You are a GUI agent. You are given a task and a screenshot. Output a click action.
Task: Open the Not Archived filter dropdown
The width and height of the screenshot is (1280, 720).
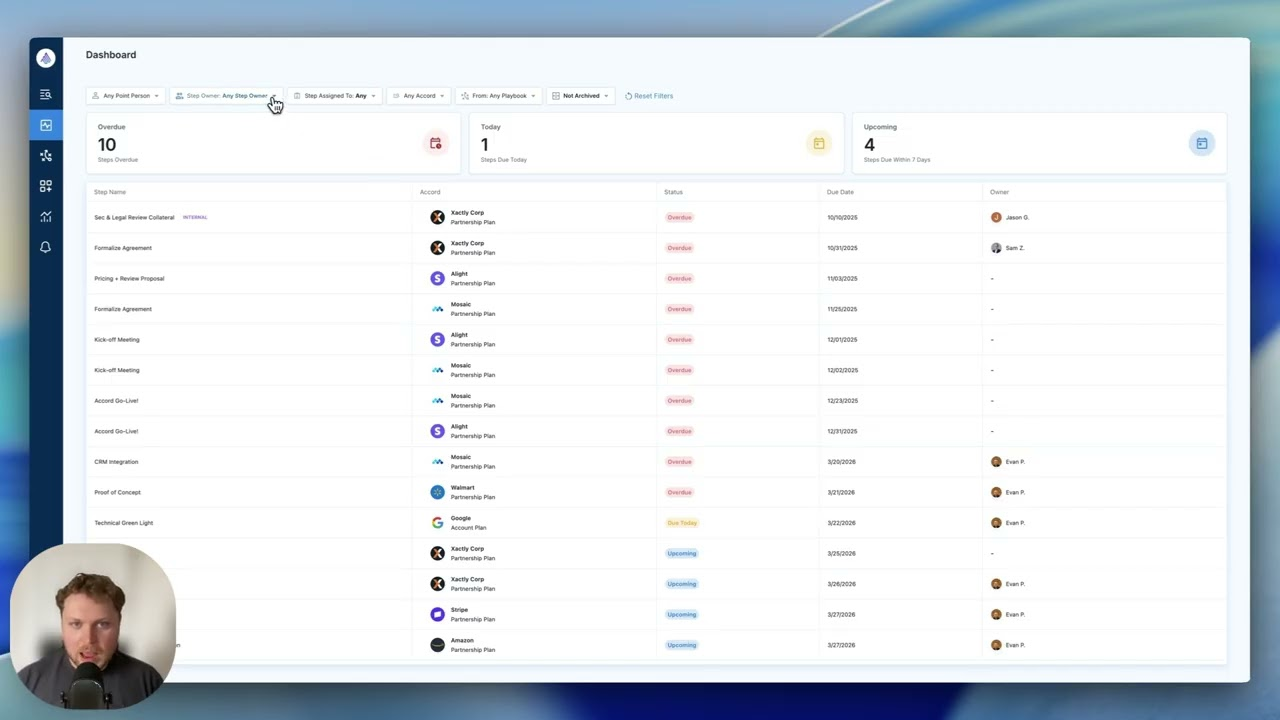(580, 96)
